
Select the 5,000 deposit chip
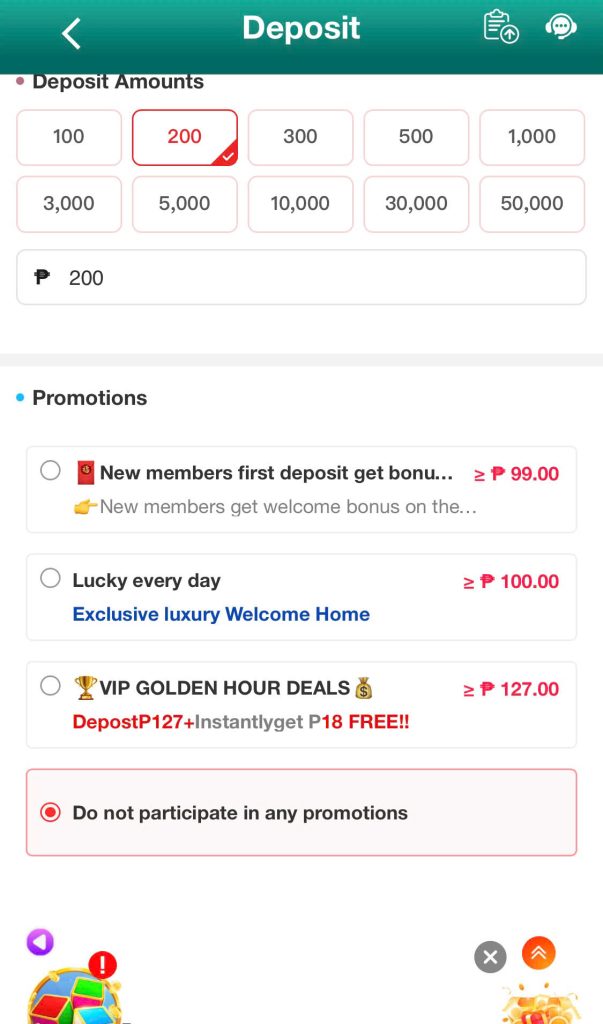184,204
